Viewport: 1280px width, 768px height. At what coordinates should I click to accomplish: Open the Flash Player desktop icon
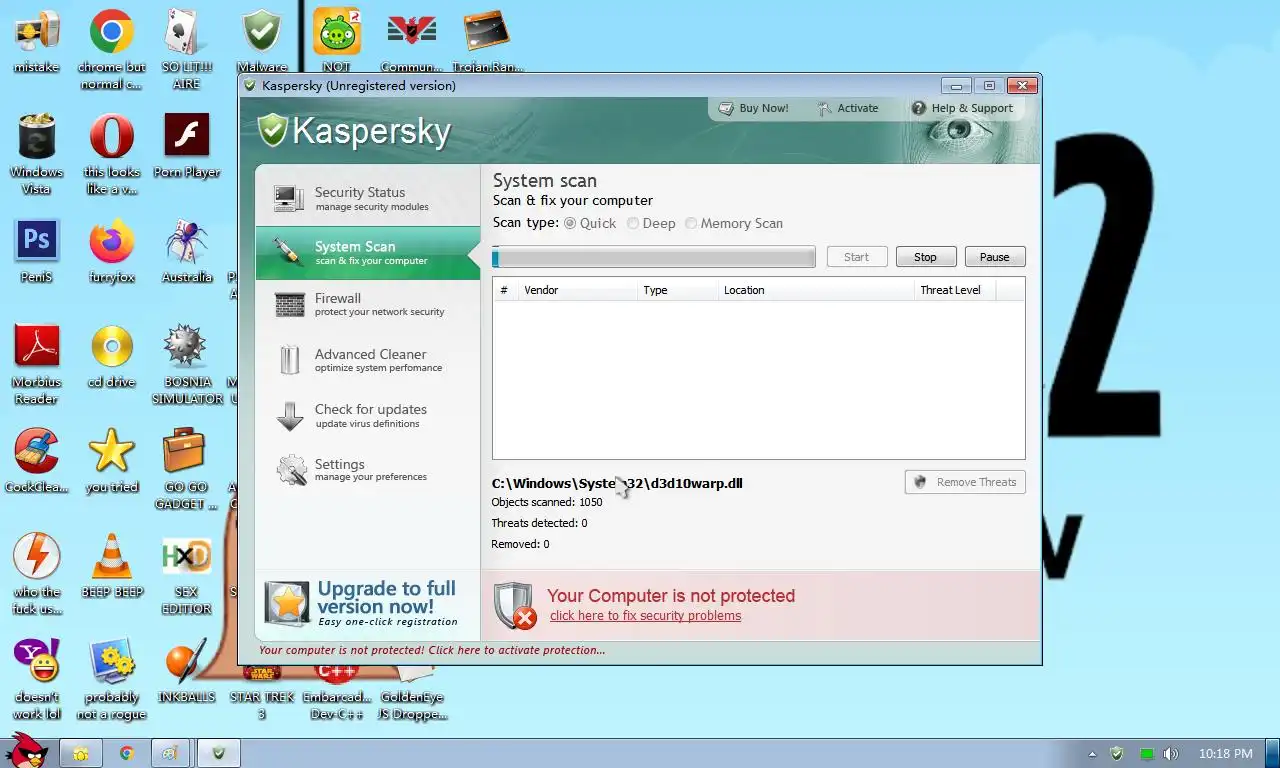[x=186, y=148]
